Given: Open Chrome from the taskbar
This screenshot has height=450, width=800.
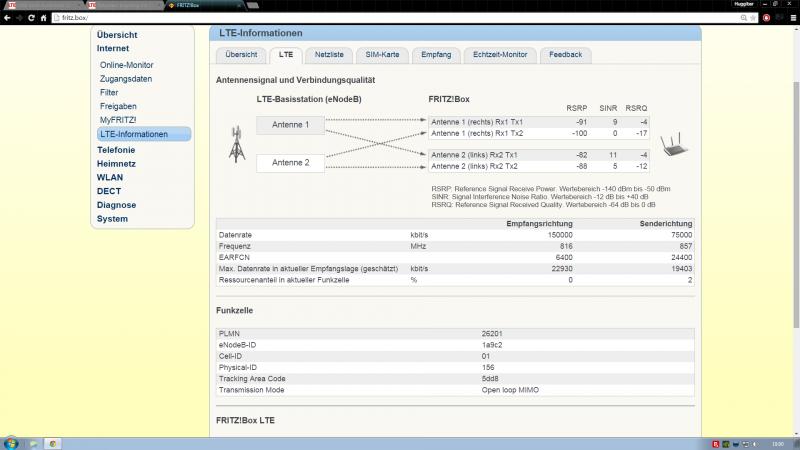Looking at the screenshot, I should (x=53, y=444).
